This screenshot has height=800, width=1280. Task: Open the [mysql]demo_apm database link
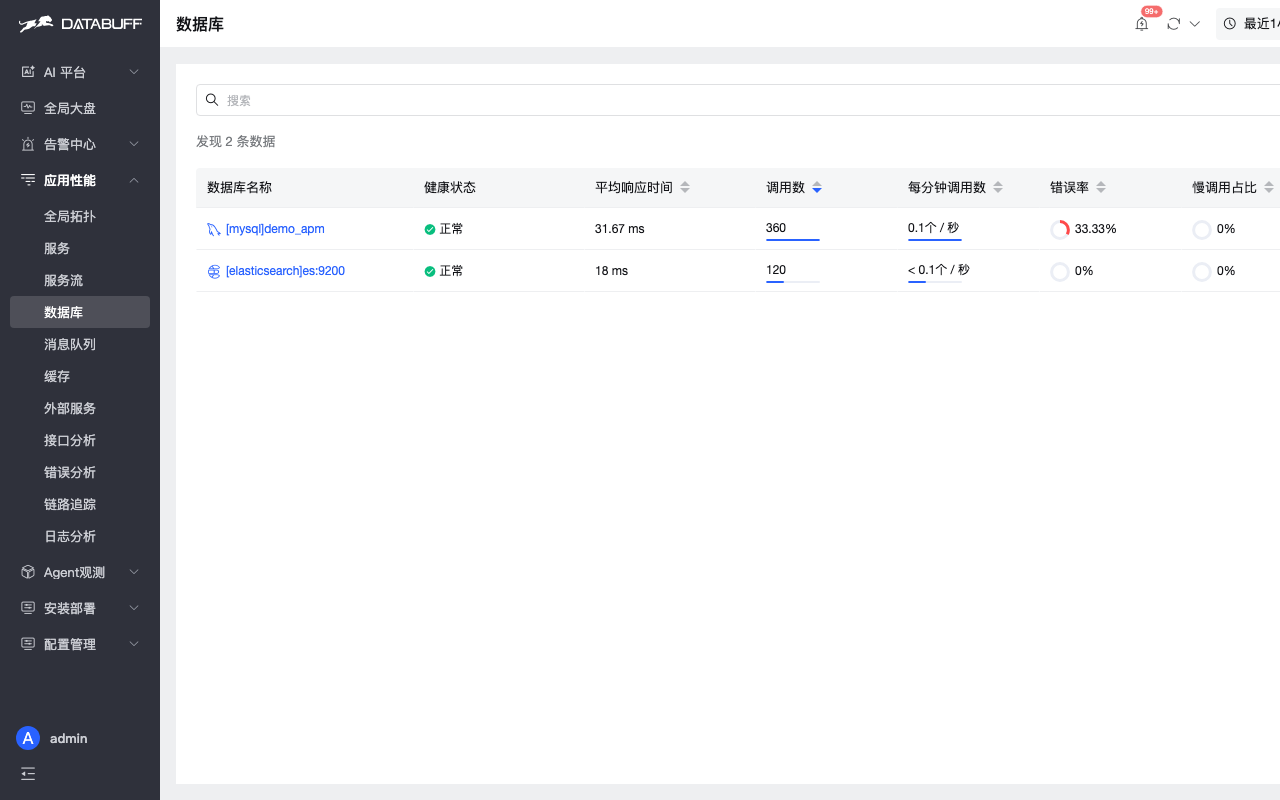coord(275,229)
